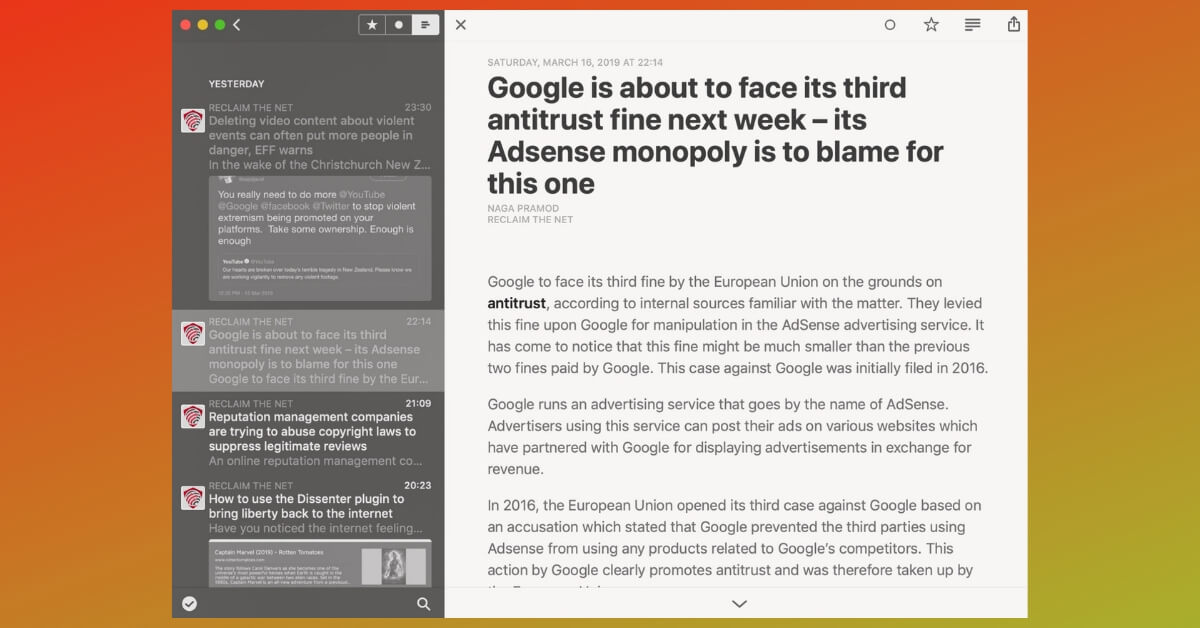Show starred articles with the star filter
Viewport: 1200px width, 628px height.
pyautogui.click(x=372, y=25)
